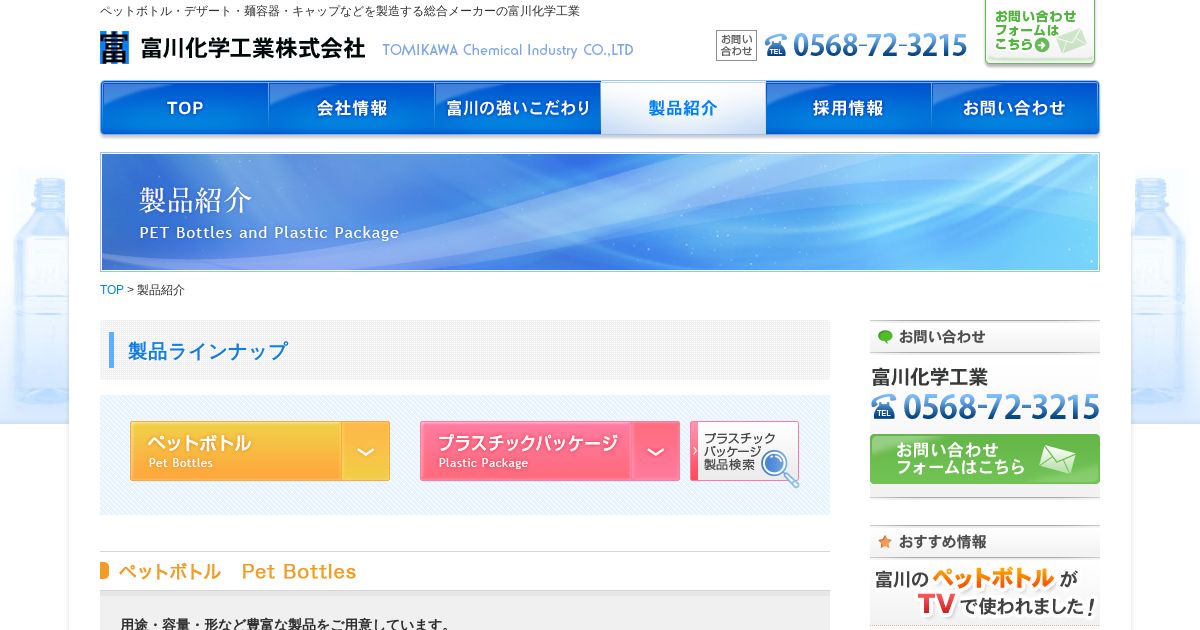The height and width of the screenshot is (630, 1200).
Task: Click the TOMIKAWA Chemical Industry CO.,LTD text
Action: pyautogui.click(x=508, y=50)
